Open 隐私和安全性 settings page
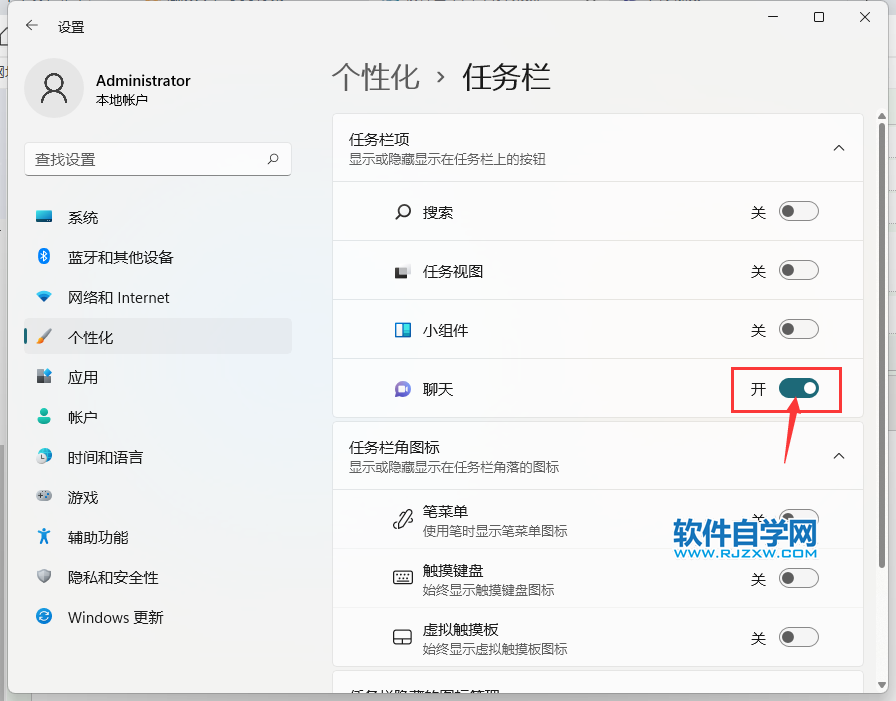This screenshot has width=896, height=701. (x=113, y=577)
